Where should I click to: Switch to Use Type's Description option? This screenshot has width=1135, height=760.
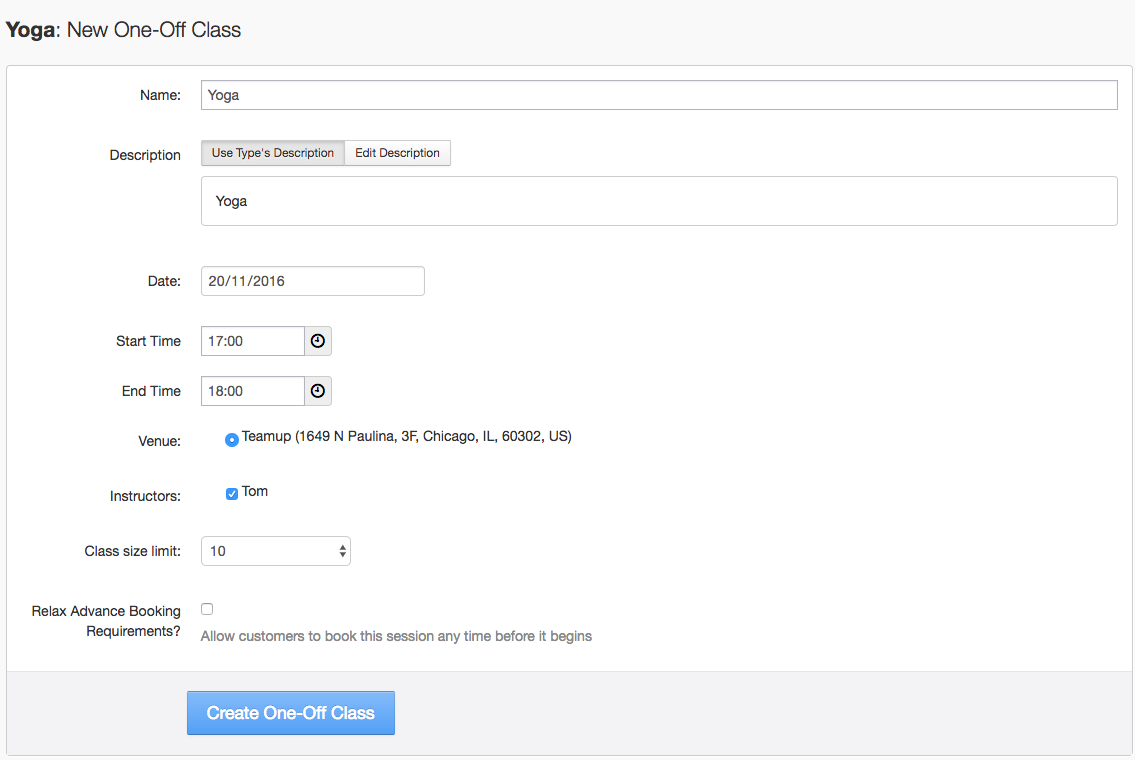(x=273, y=153)
